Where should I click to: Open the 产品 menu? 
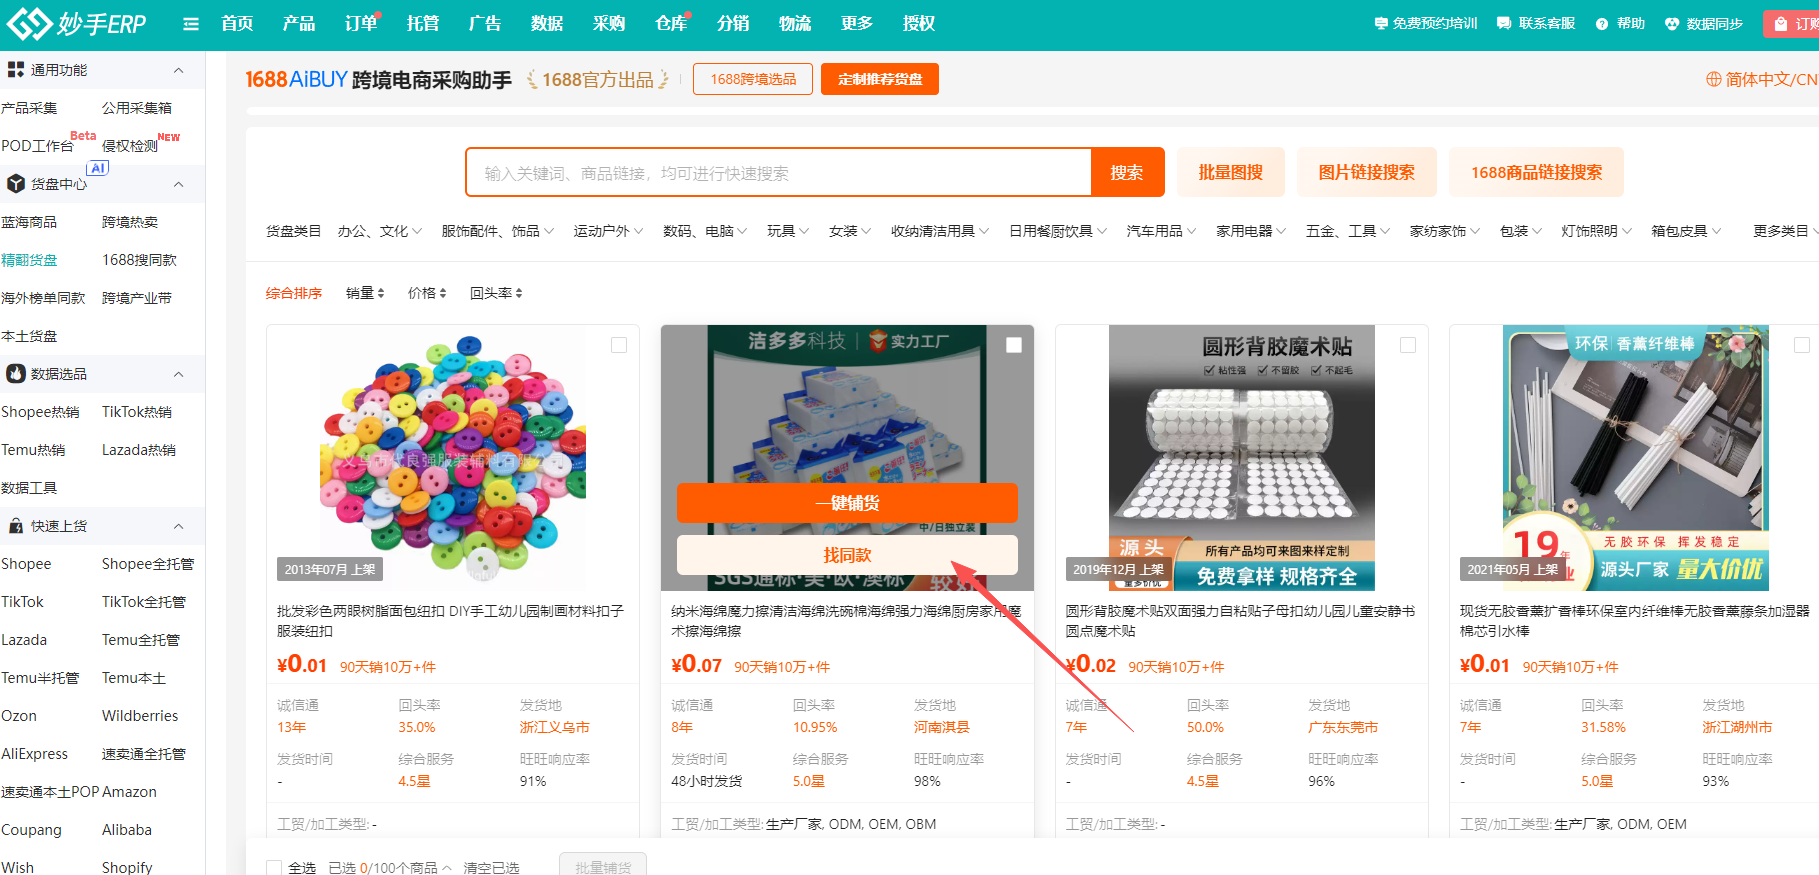tap(299, 23)
